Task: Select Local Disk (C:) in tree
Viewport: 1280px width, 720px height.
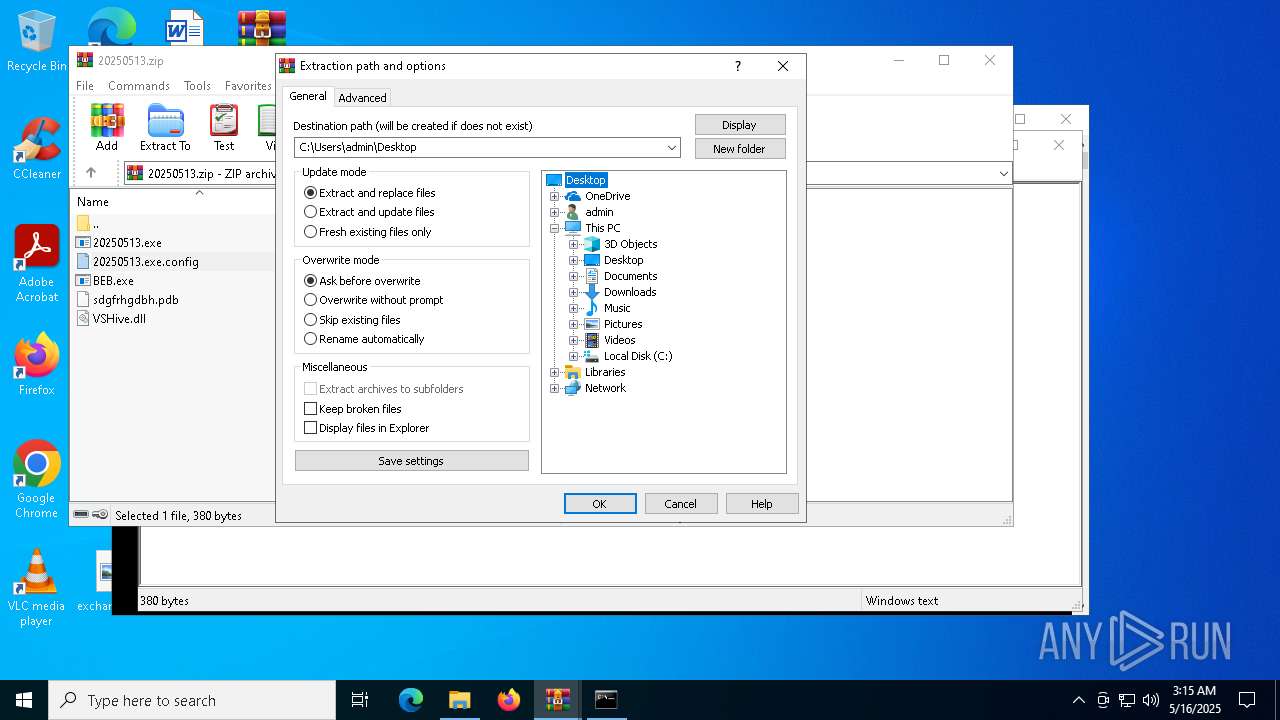Action: [x=638, y=356]
